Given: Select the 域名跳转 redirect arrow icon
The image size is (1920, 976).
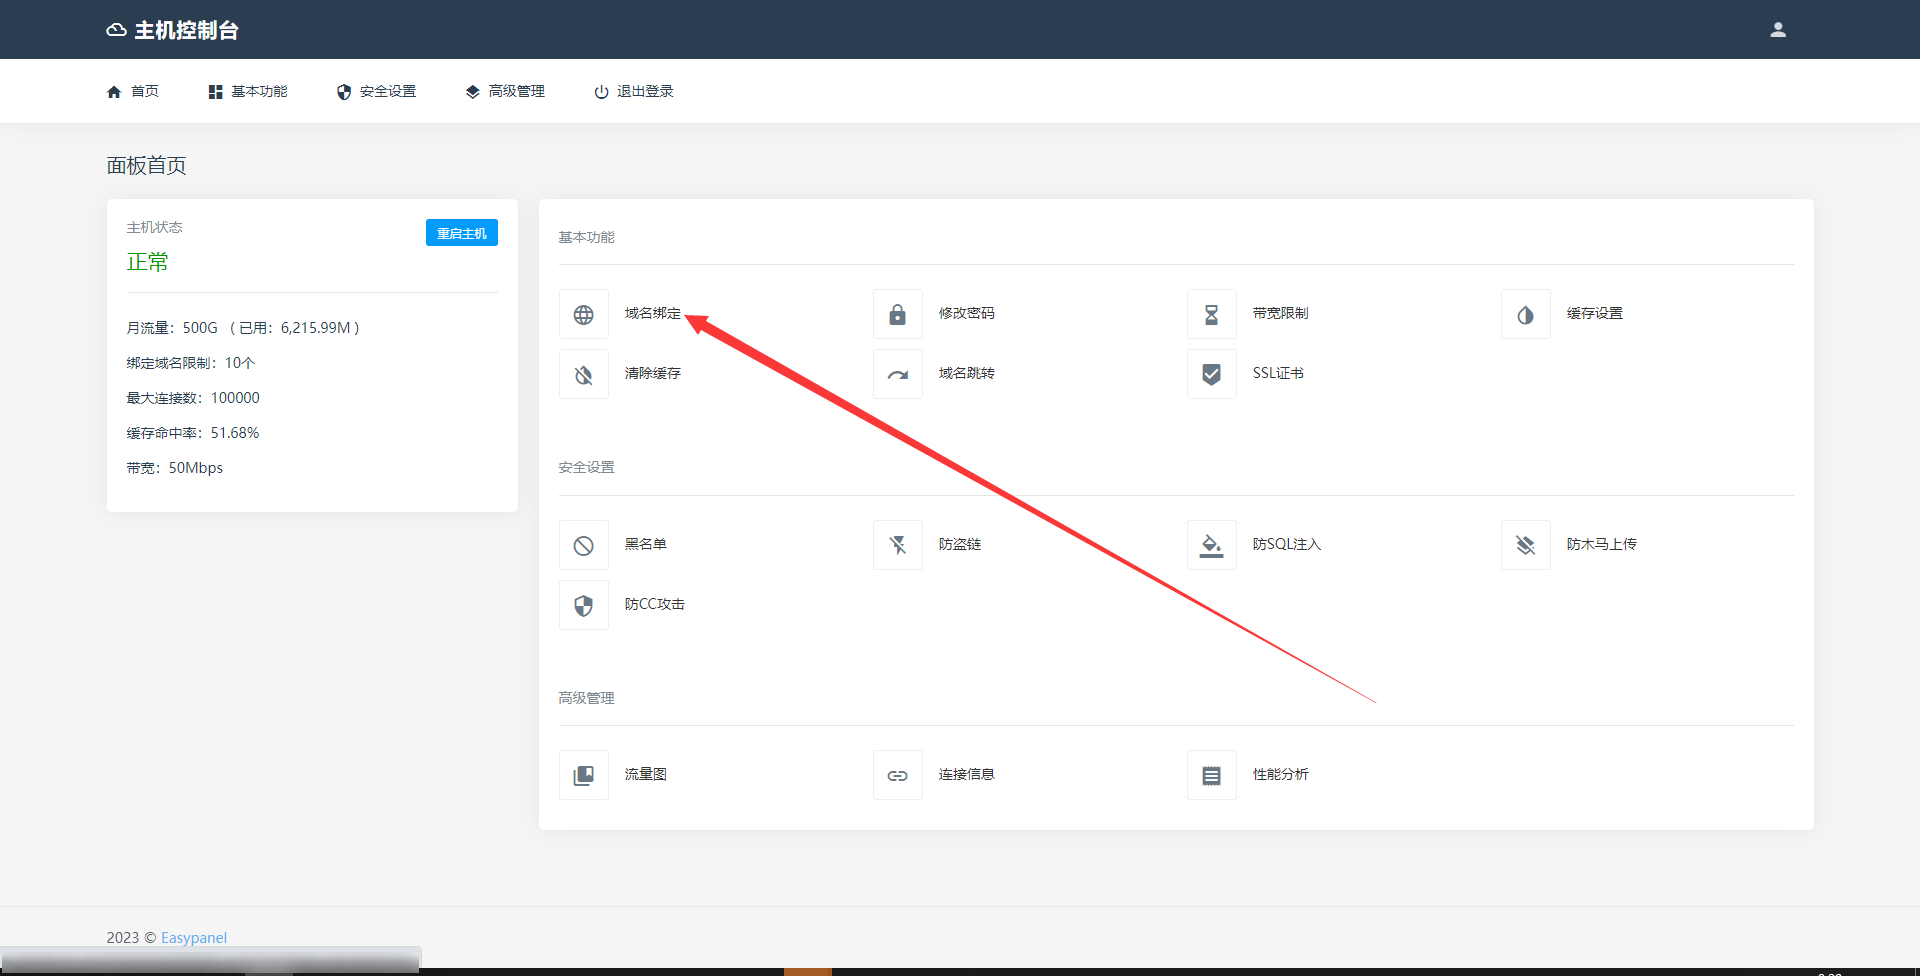Looking at the screenshot, I should pos(897,375).
